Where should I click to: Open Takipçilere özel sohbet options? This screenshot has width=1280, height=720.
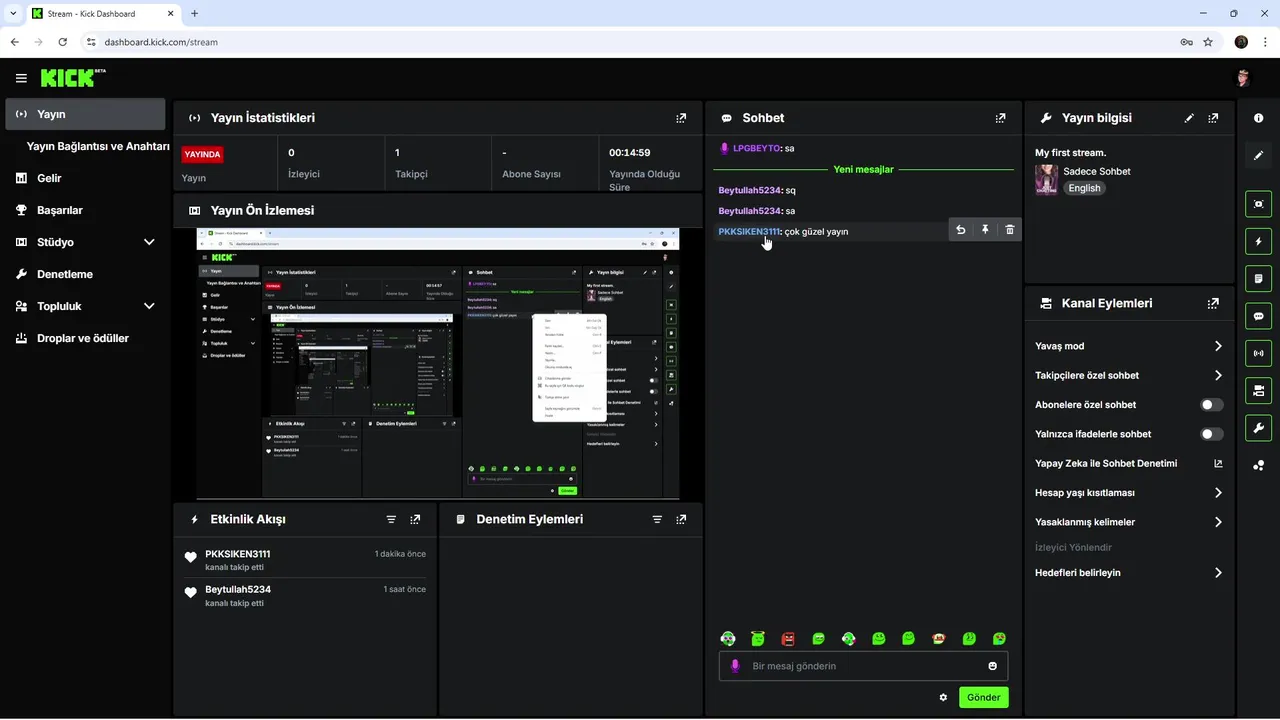1129,375
